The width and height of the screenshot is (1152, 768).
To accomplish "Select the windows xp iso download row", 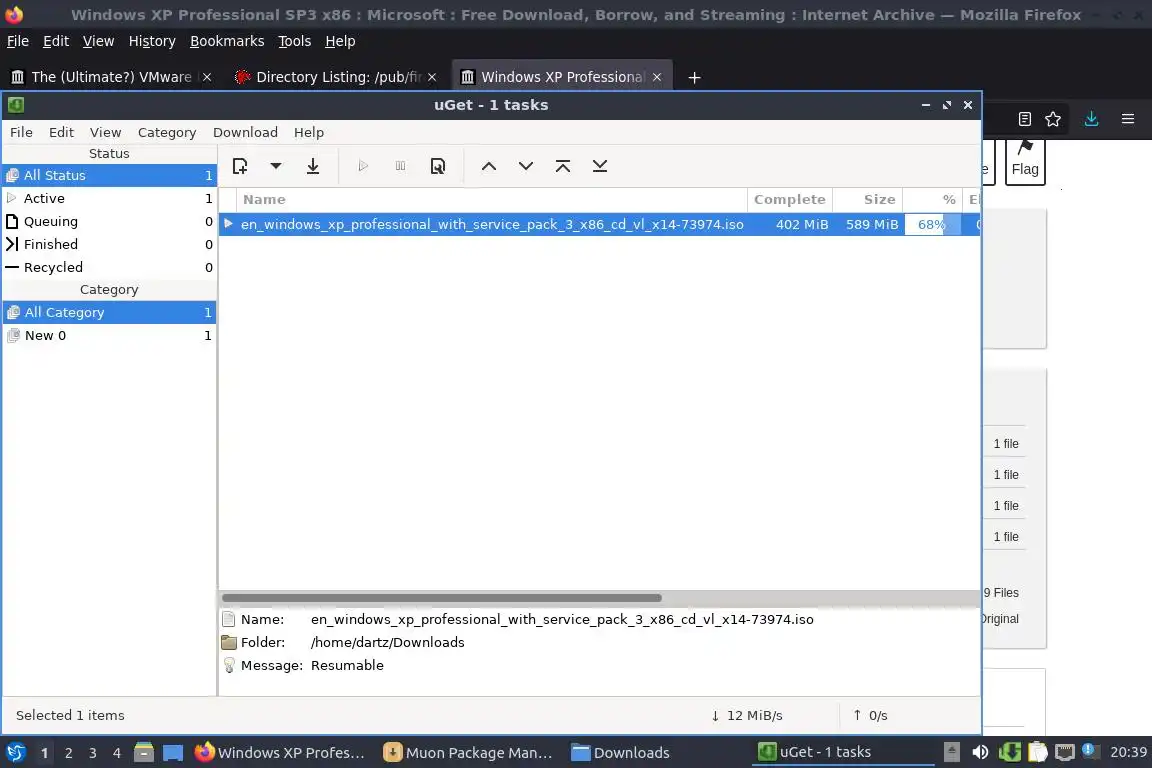I will click(x=599, y=224).
